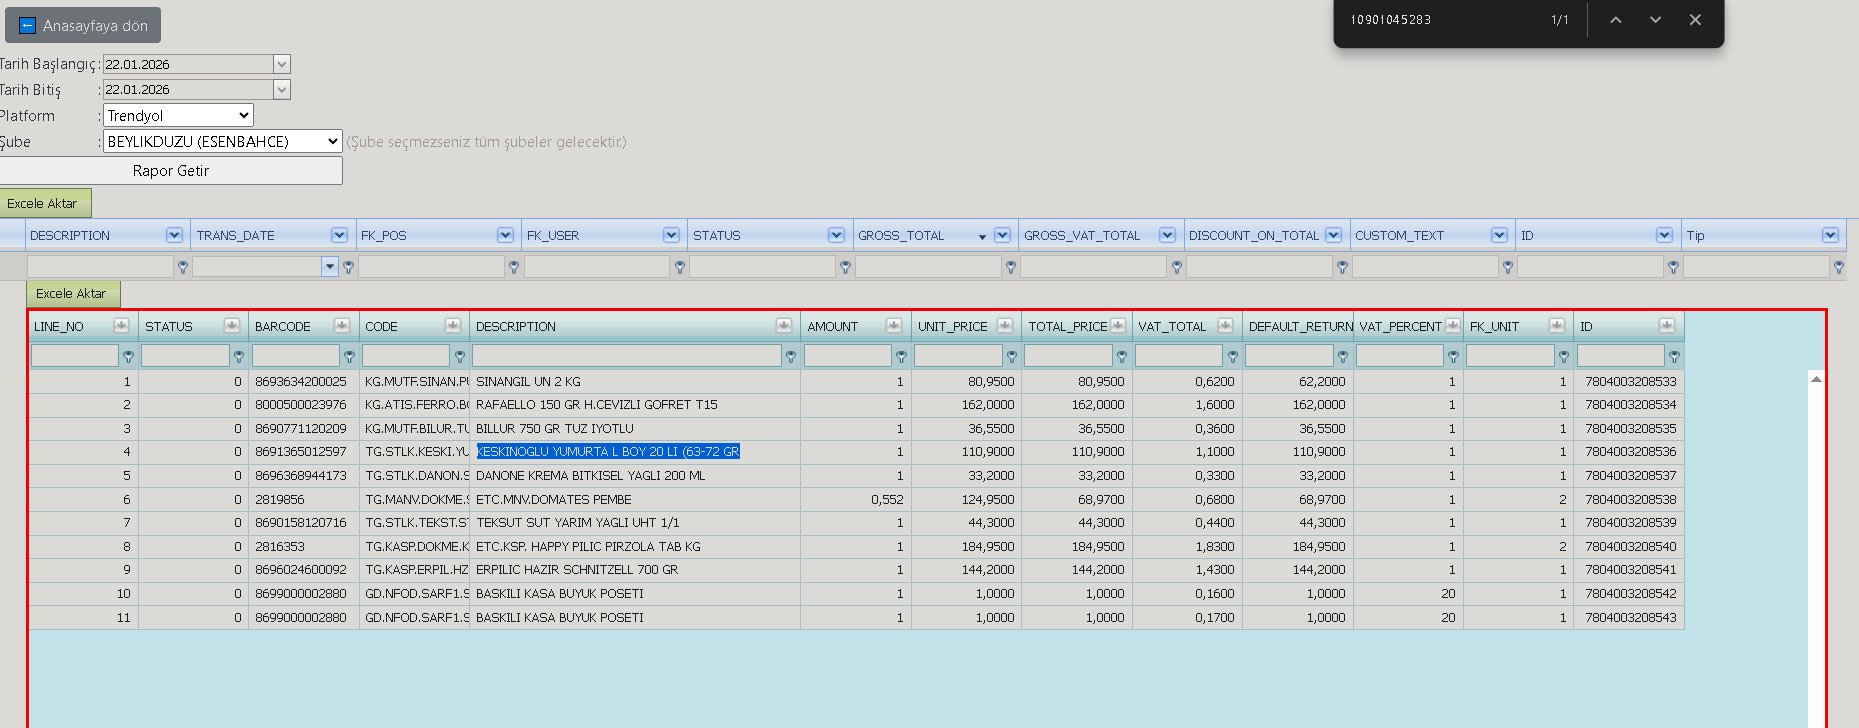The height and width of the screenshot is (728, 1859).
Task: Click filter icon under upper FK_POS column
Action: (x=514, y=267)
